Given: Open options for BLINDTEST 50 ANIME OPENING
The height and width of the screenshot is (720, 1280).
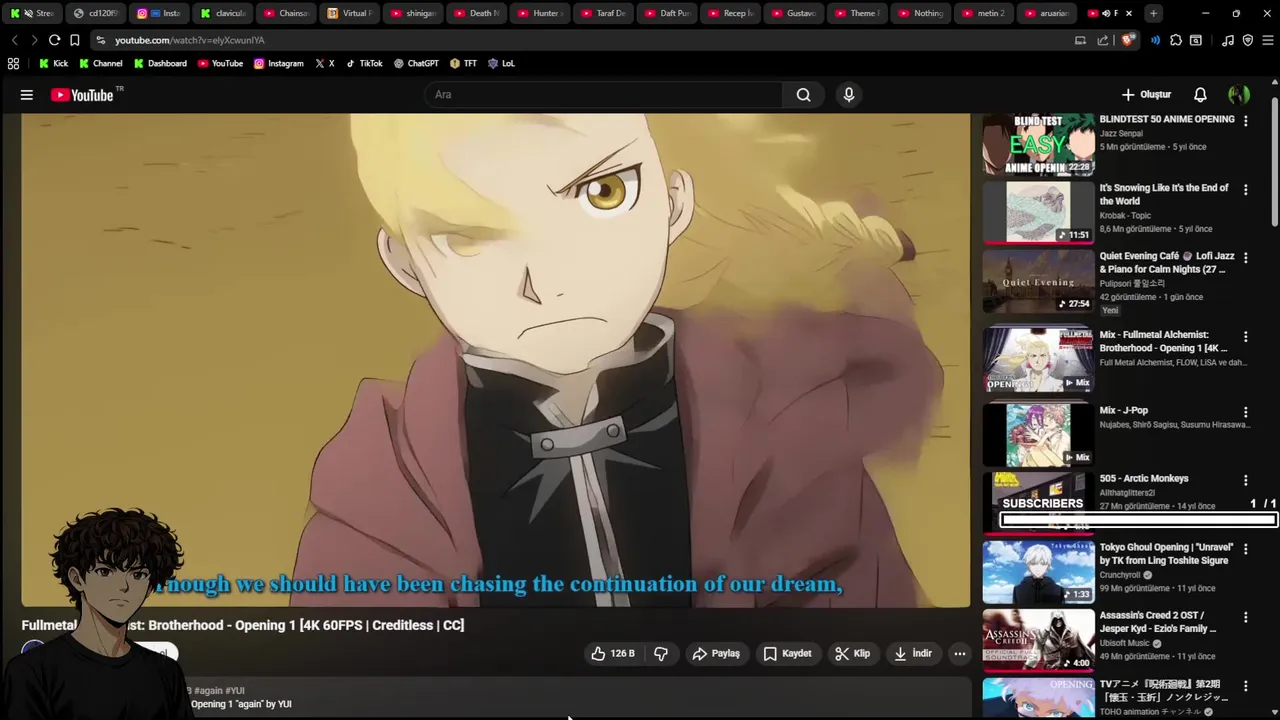Looking at the screenshot, I should click(1245, 121).
